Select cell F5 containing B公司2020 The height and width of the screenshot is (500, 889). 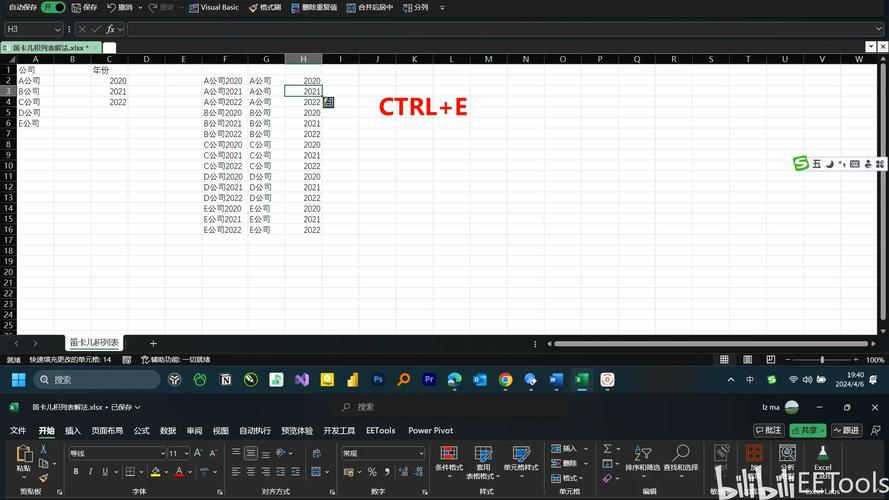click(x=225, y=112)
